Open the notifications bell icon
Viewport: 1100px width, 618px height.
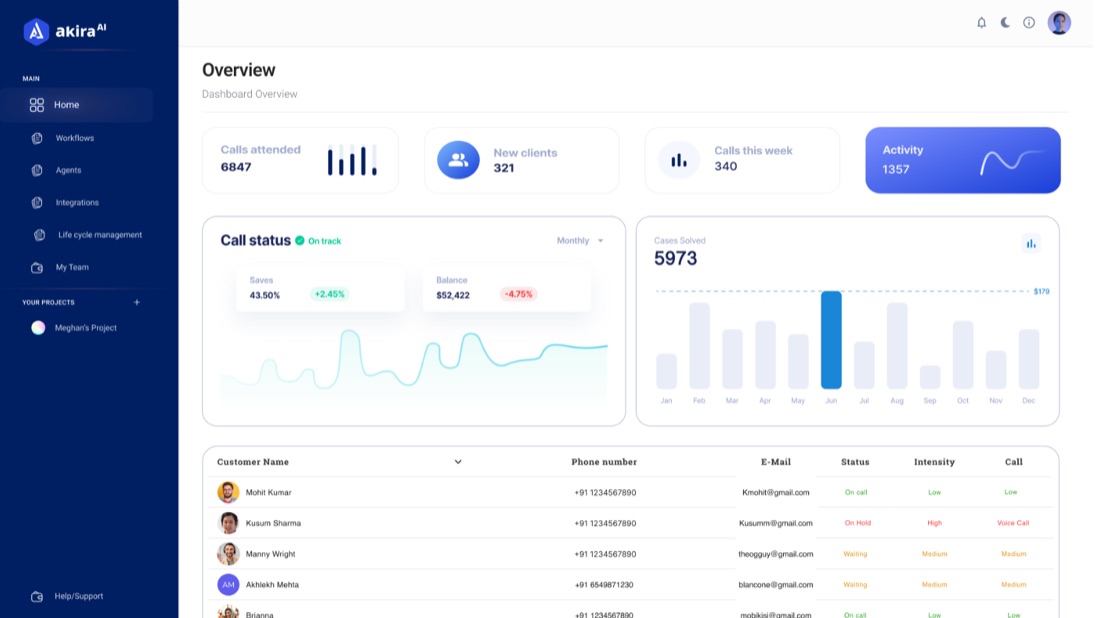(981, 22)
